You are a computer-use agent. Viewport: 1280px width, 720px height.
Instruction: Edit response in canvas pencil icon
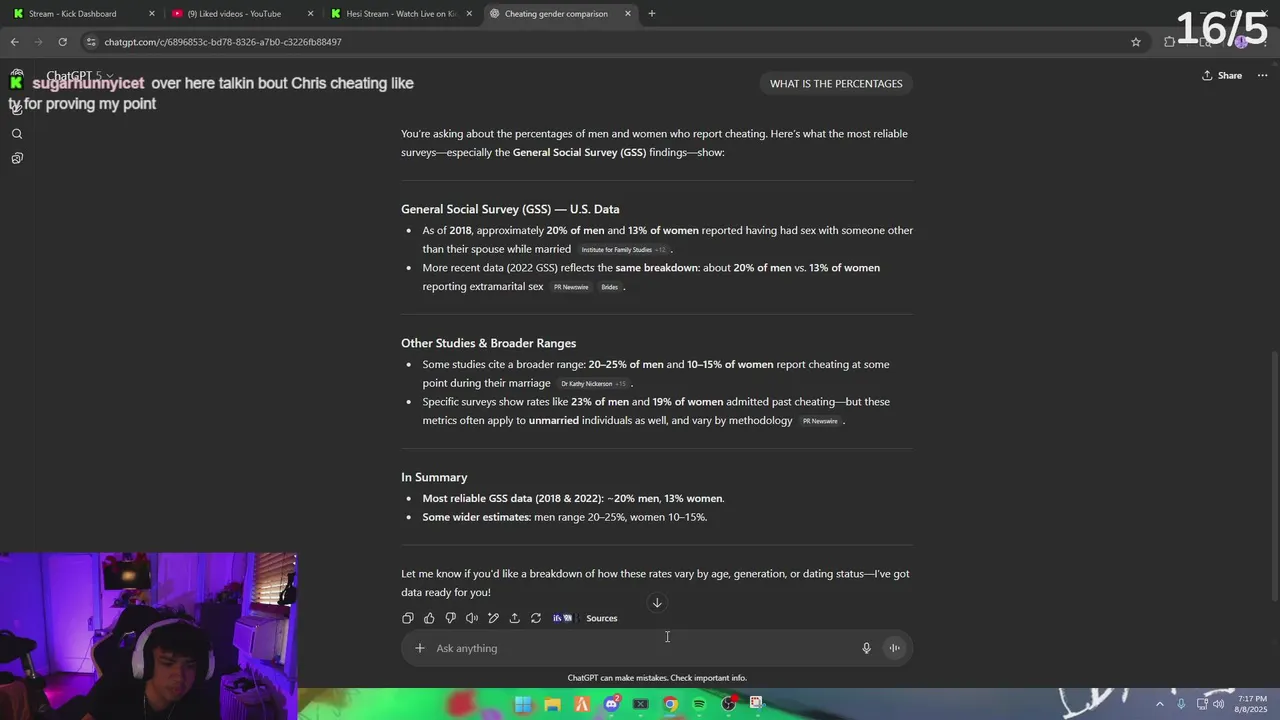click(x=493, y=618)
